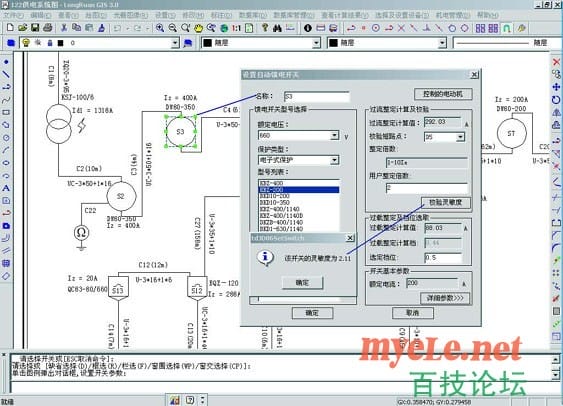The height and width of the screenshot is (406, 563).
Task: Select the text A tool in left toolbar
Action: [6, 188]
